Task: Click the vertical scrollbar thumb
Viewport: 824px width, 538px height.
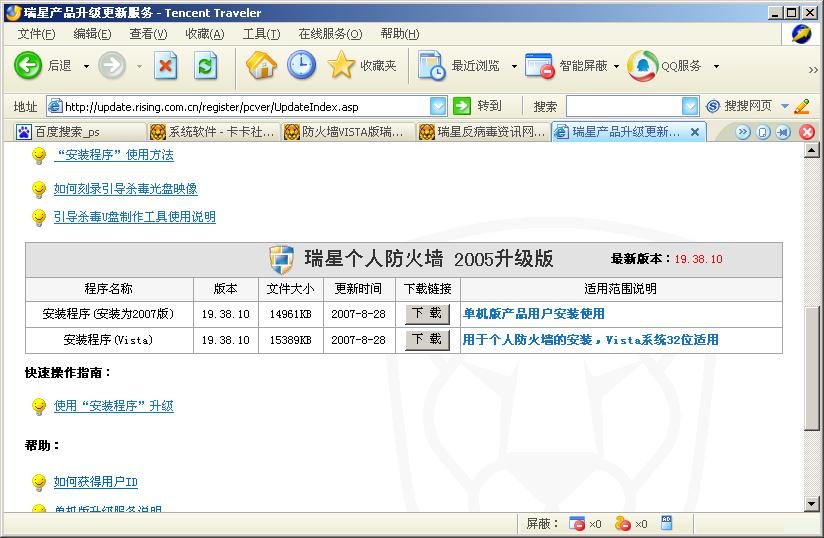Action: click(811, 367)
